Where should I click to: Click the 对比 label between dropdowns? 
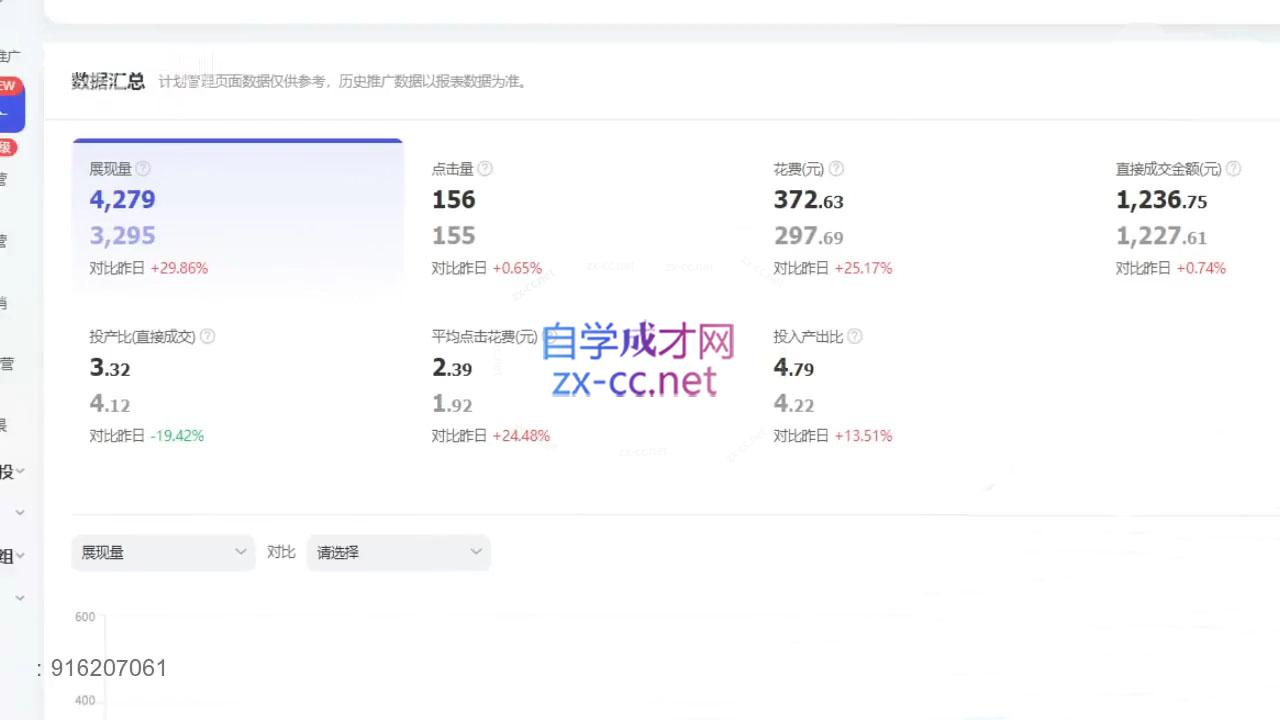[281, 552]
